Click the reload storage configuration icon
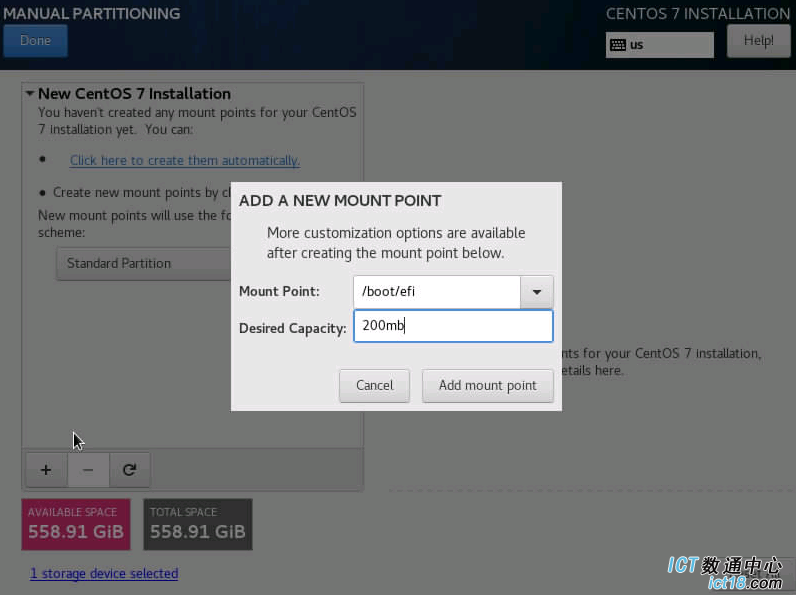 (x=129, y=470)
